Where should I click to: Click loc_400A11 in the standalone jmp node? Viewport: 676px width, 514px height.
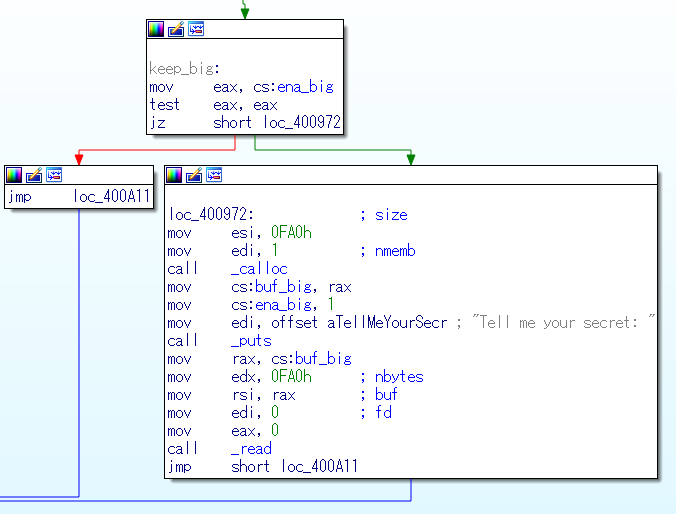[111, 197]
